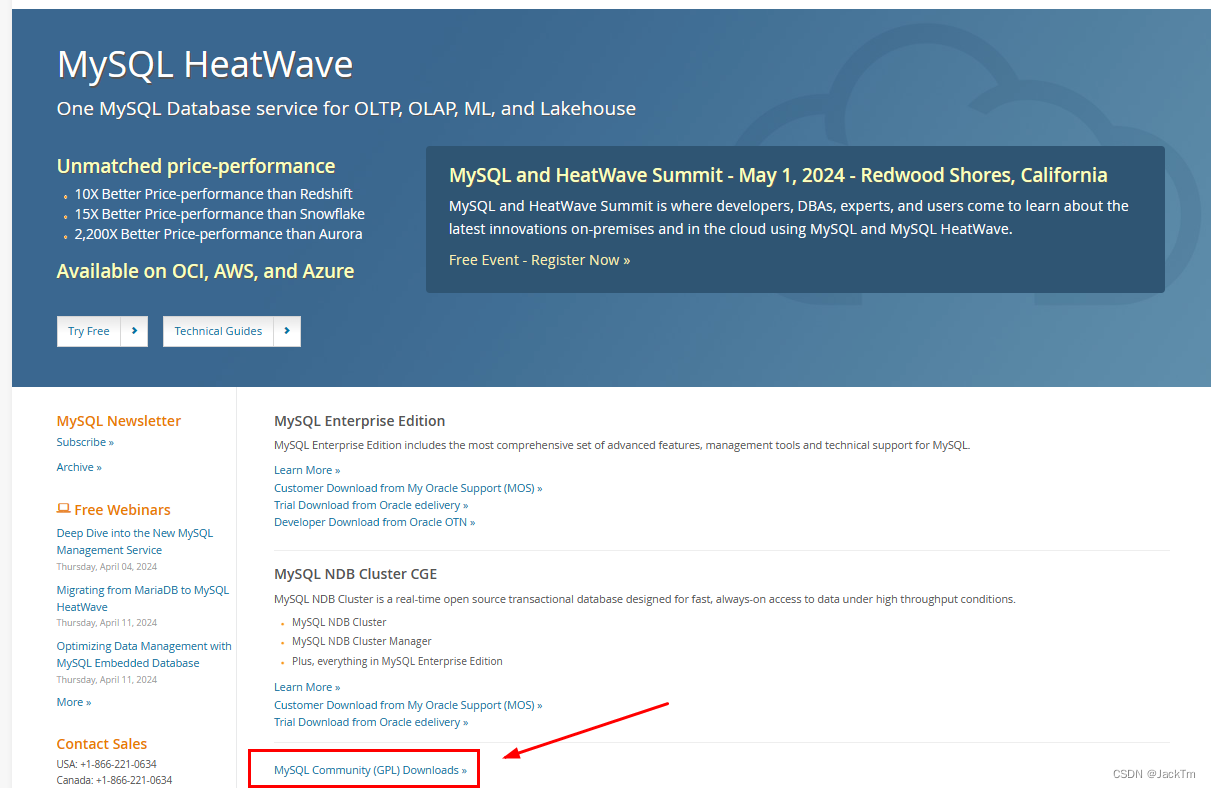The image size is (1211, 788).
Task: Click the MySQL NDB Cluster Manager bullet
Action: pyautogui.click(x=362, y=641)
